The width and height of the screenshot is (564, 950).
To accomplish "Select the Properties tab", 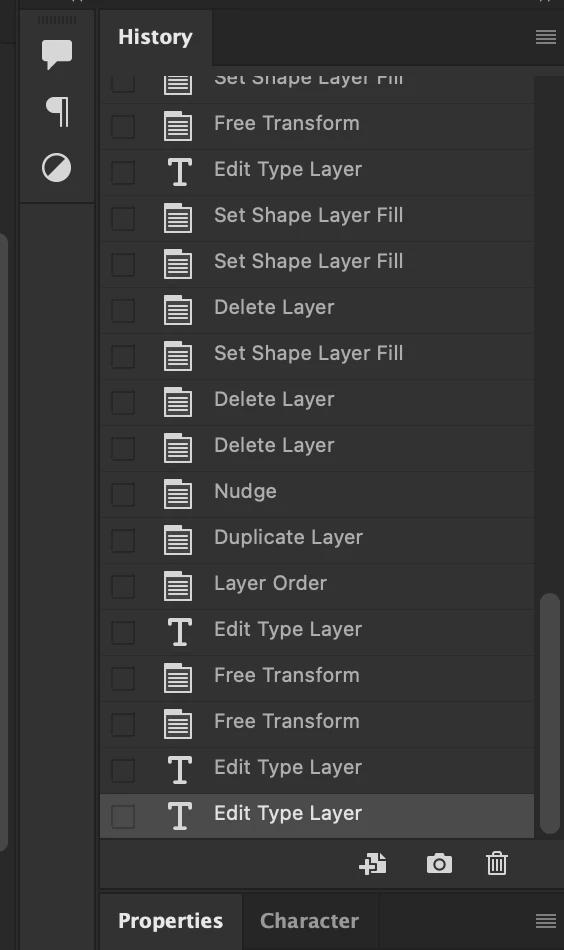I will (x=171, y=921).
